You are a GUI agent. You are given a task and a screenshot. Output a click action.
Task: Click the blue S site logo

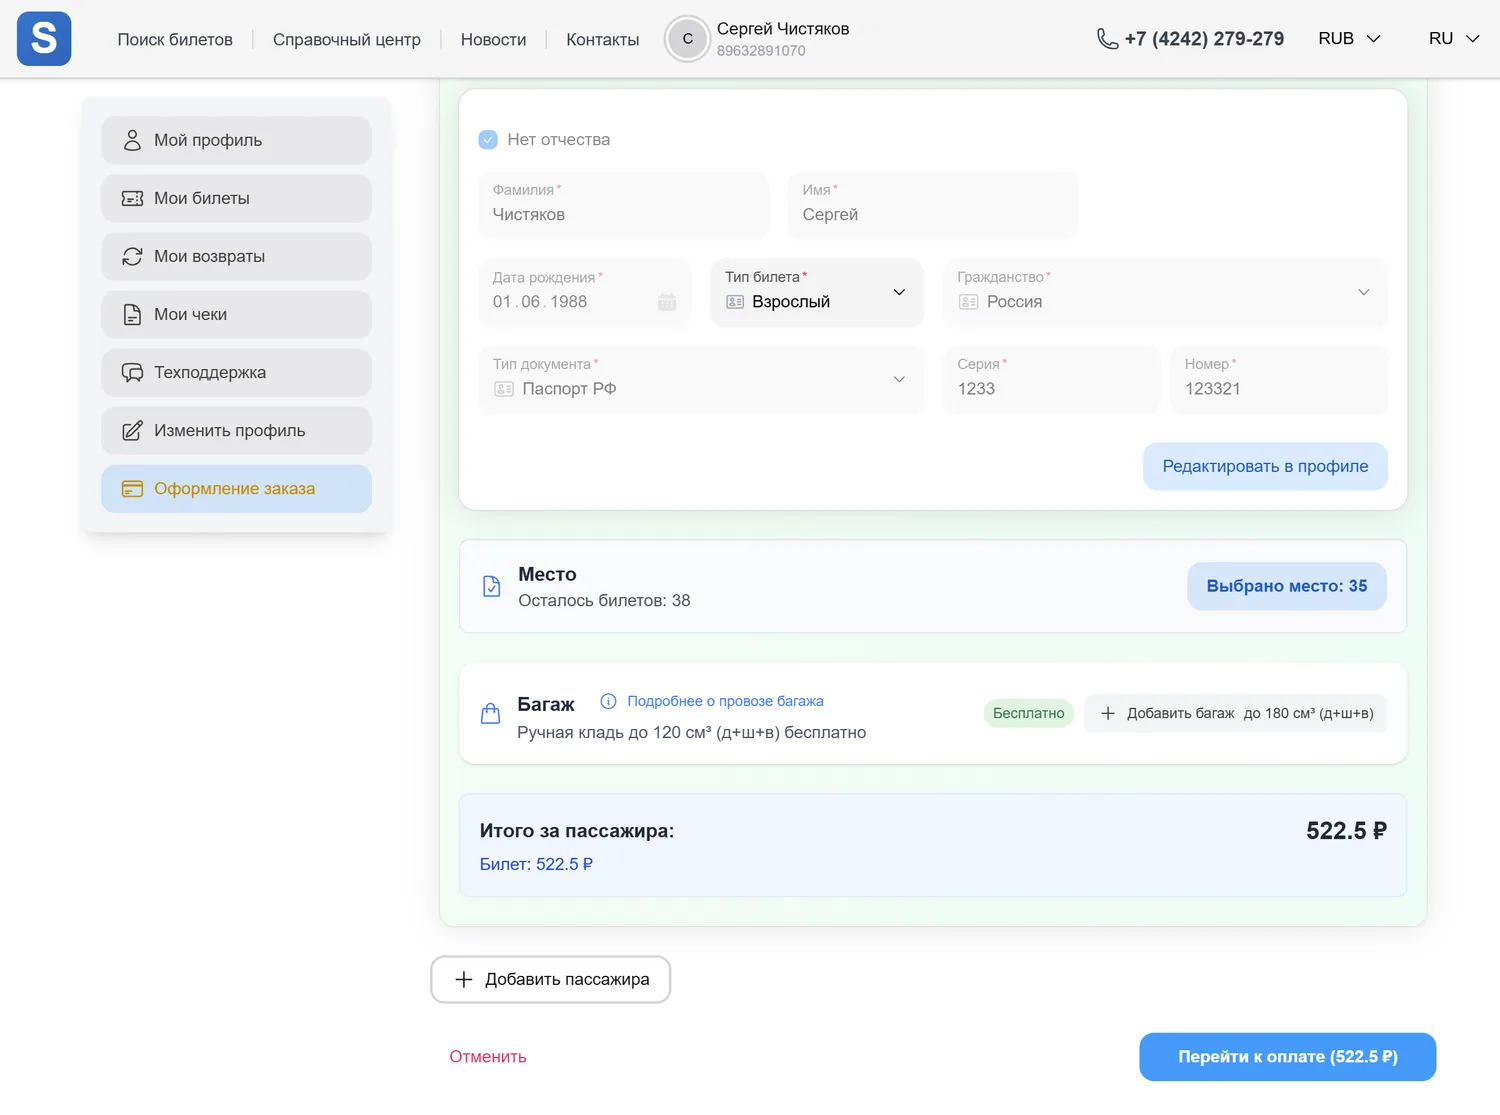click(x=44, y=39)
